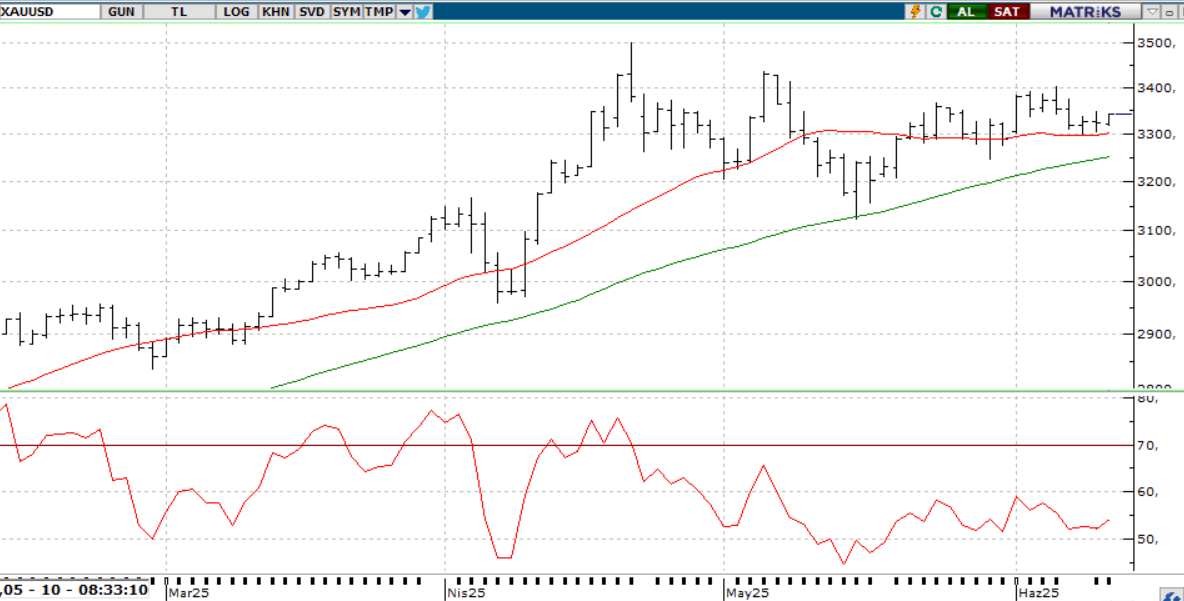This screenshot has height=601, width=1184.
Task: Minimize the chart window
Action: click(x=1170, y=11)
